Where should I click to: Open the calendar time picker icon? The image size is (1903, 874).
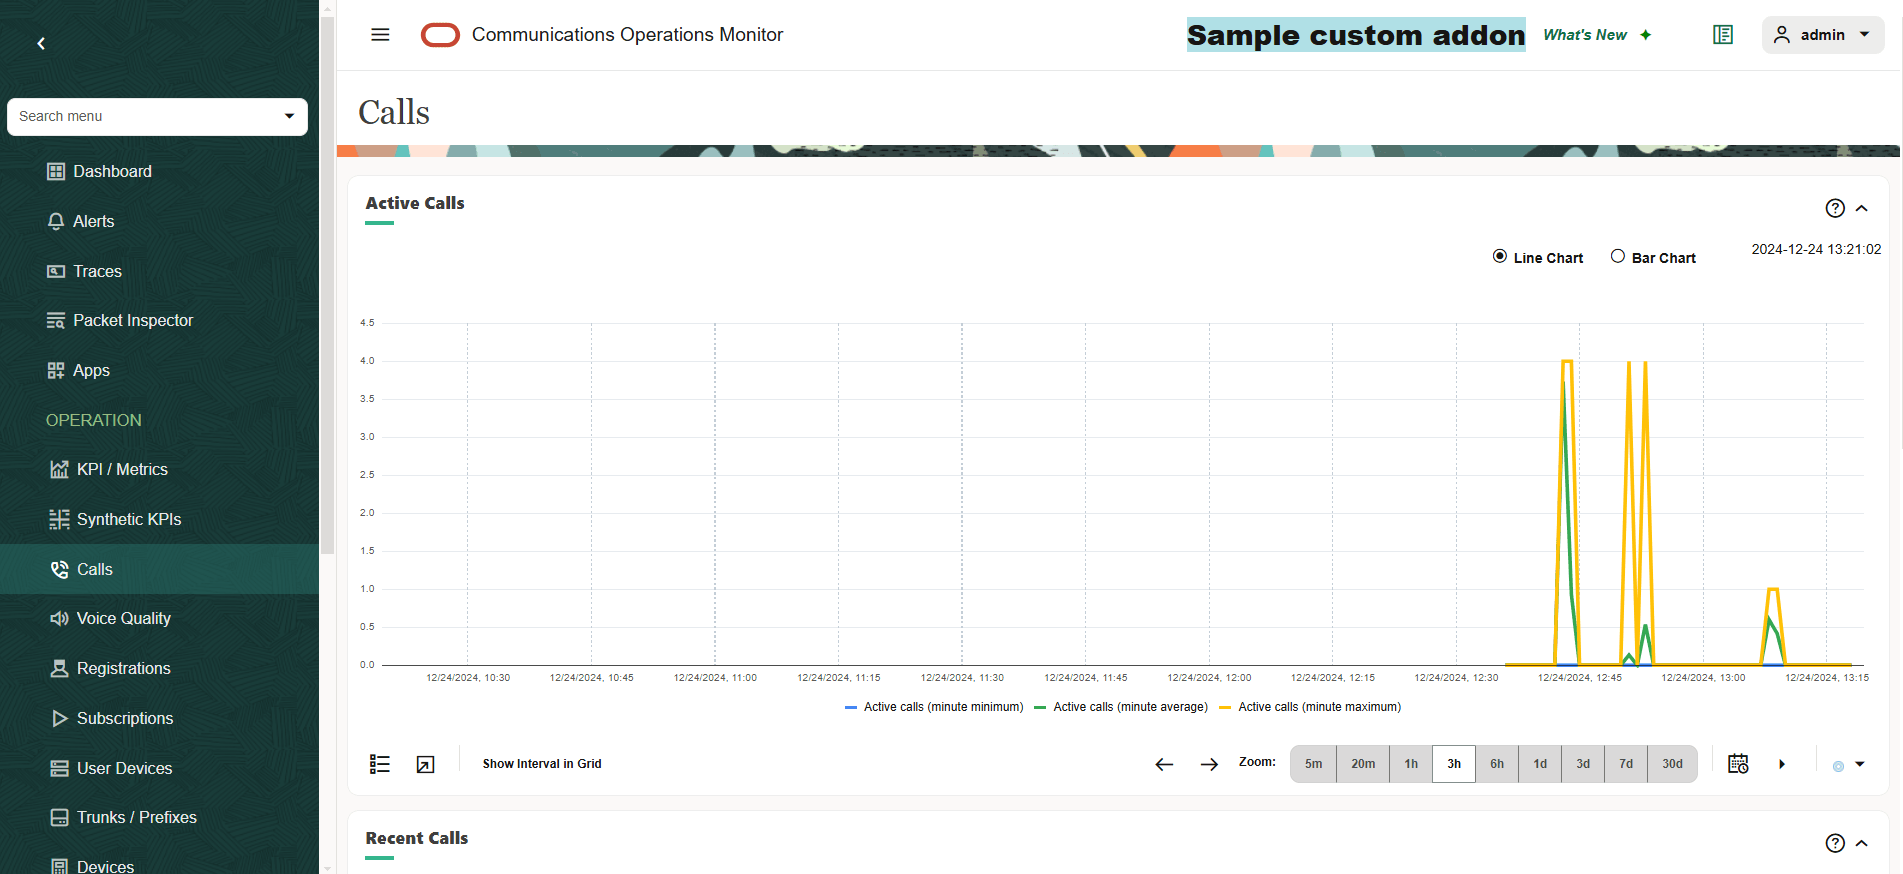tap(1738, 763)
